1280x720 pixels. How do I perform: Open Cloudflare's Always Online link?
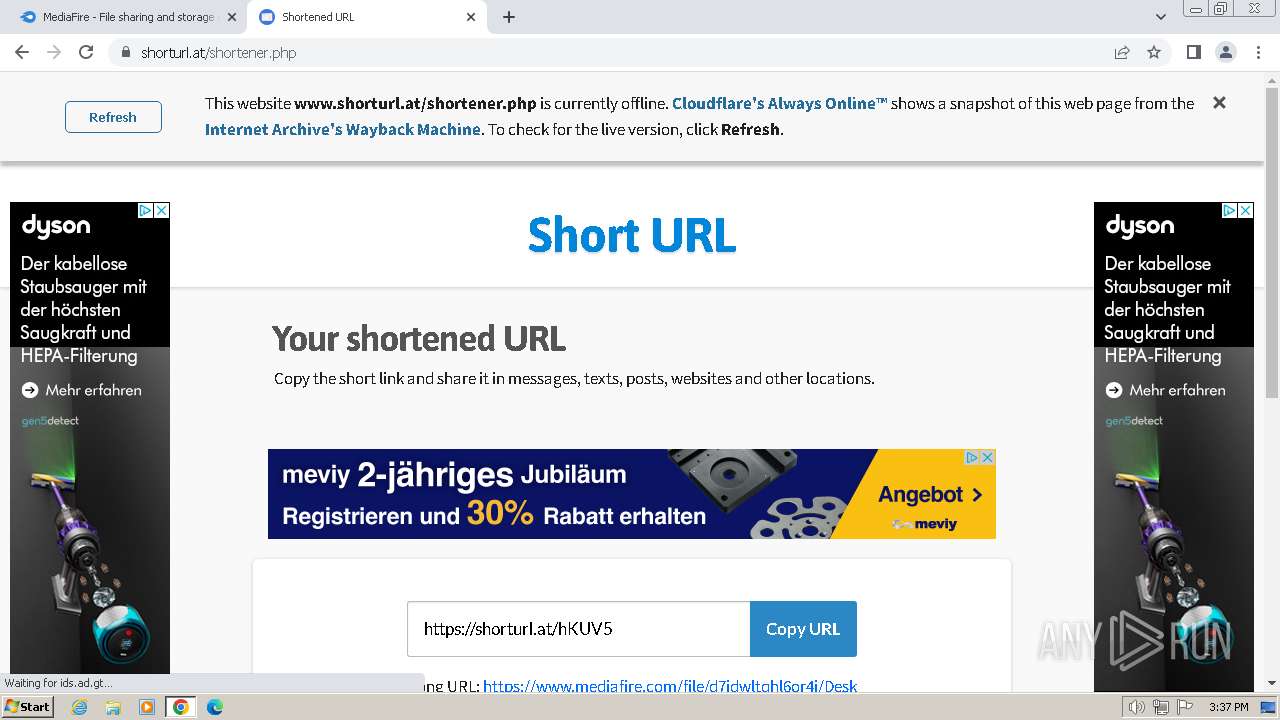780,103
